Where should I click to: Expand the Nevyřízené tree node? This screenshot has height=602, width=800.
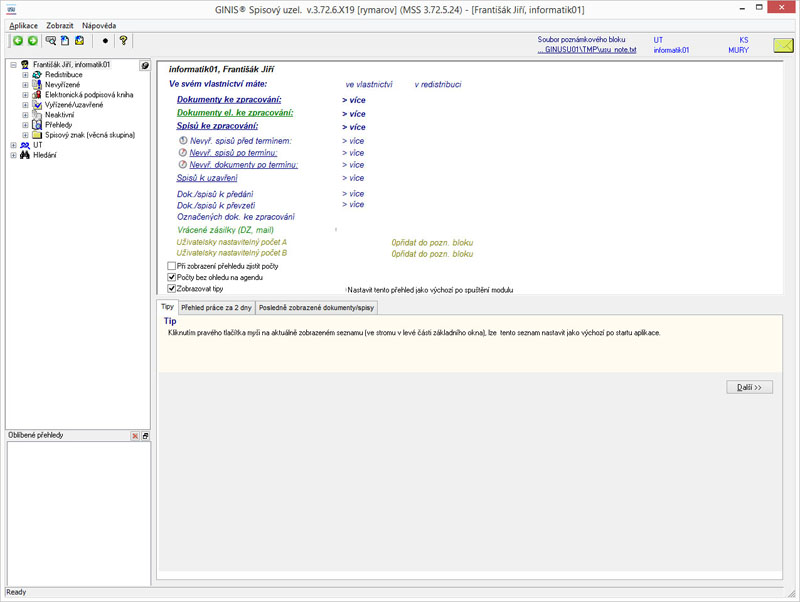pyautogui.click(x=25, y=85)
